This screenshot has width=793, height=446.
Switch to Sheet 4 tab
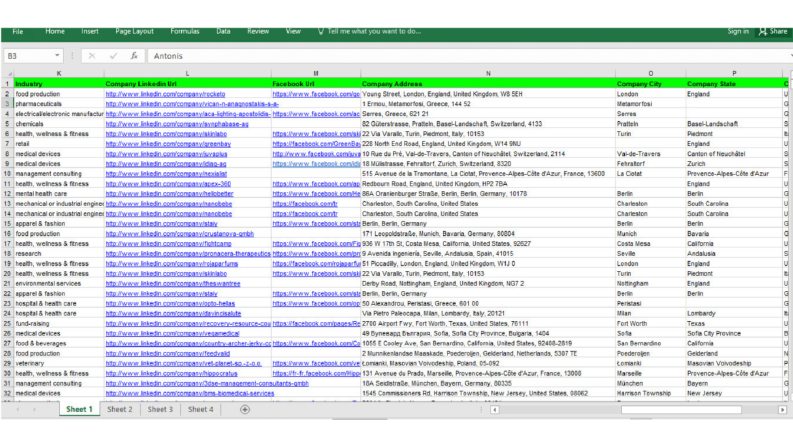pos(201,410)
